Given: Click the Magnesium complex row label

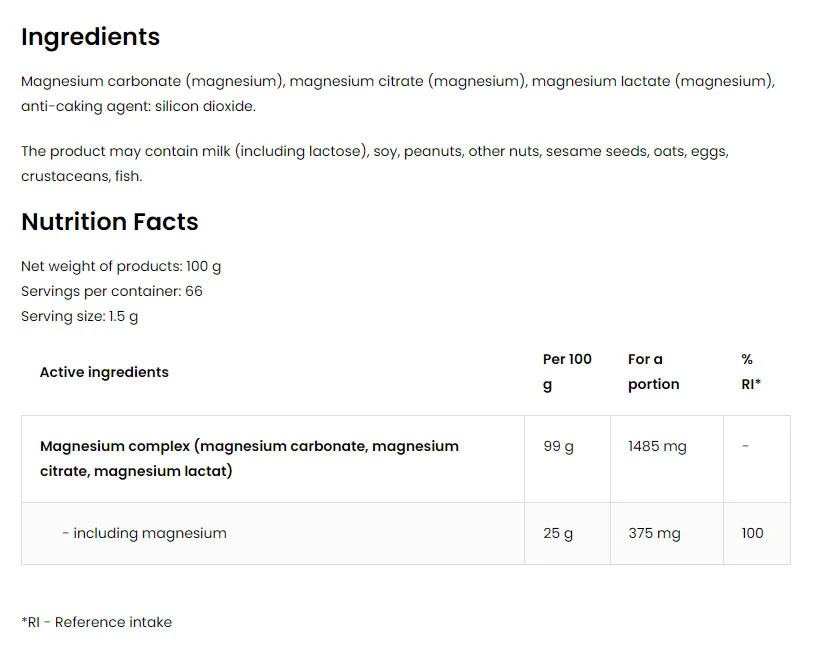Looking at the screenshot, I should click(249, 458).
